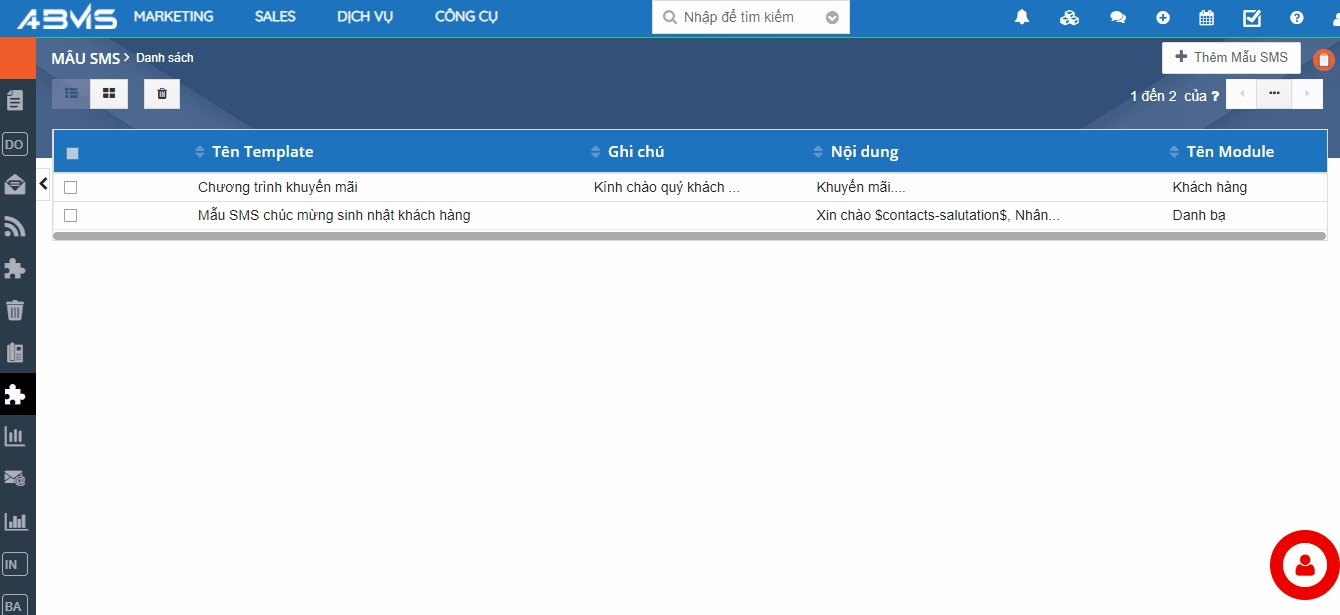This screenshot has height=615, width=1340.
Task: Select the birthday SMS template checkbox
Action: click(x=71, y=215)
